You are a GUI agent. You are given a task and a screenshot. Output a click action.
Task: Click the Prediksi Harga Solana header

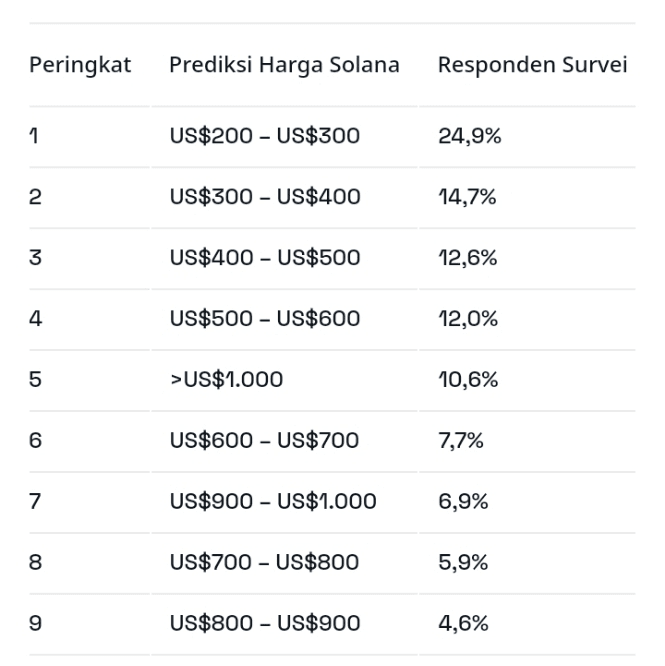click(284, 65)
